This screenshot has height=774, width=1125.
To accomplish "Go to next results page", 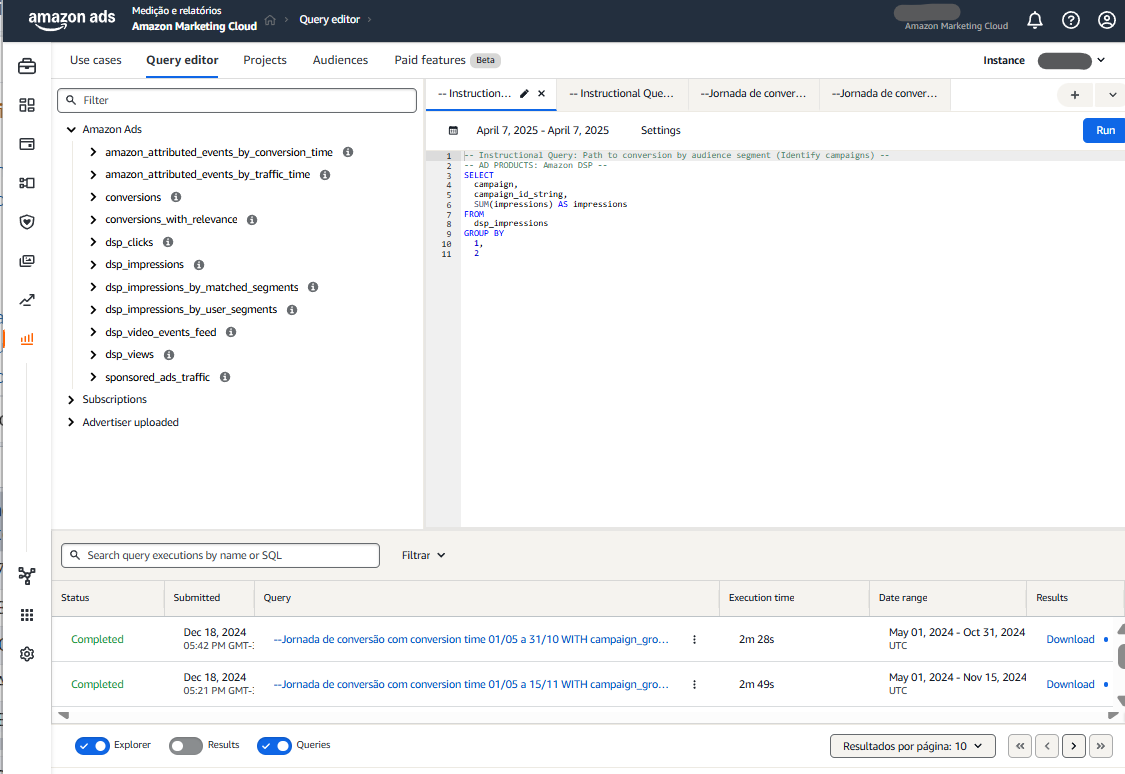I will [1073, 746].
